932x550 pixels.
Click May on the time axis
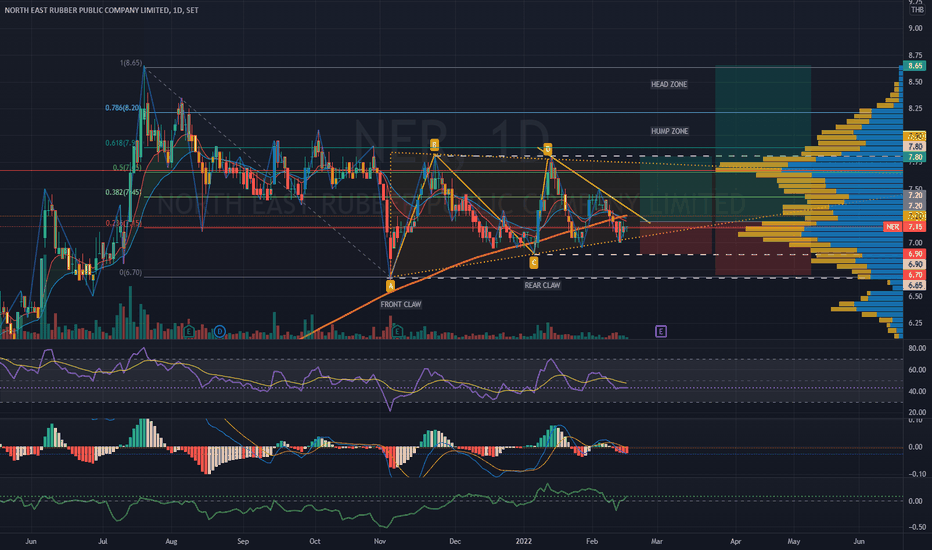tap(794, 541)
